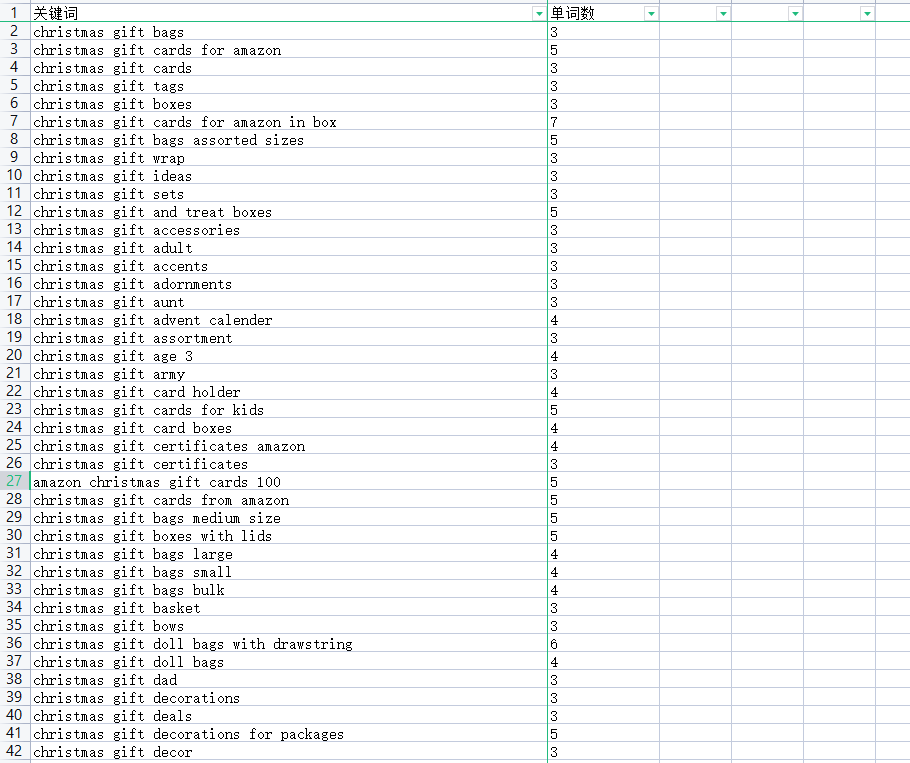
Task: Select cell 'christmas gift accessories'
Action: [288, 229]
